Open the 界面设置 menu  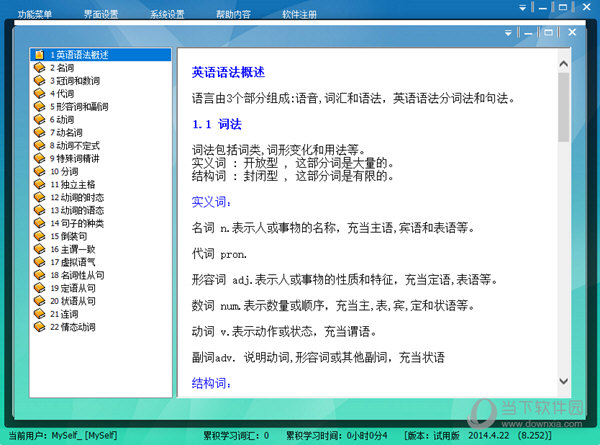(101, 15)
